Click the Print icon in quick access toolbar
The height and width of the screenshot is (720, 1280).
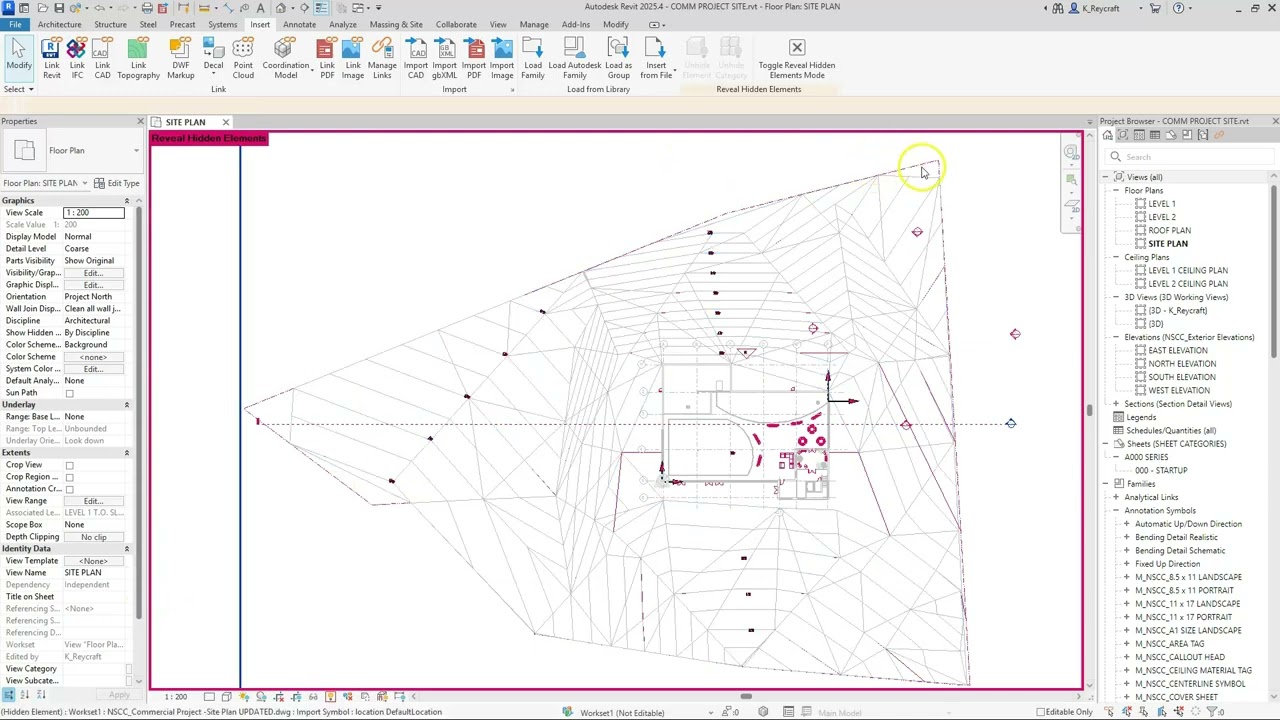pyautogui.click(x=147, y=8)
